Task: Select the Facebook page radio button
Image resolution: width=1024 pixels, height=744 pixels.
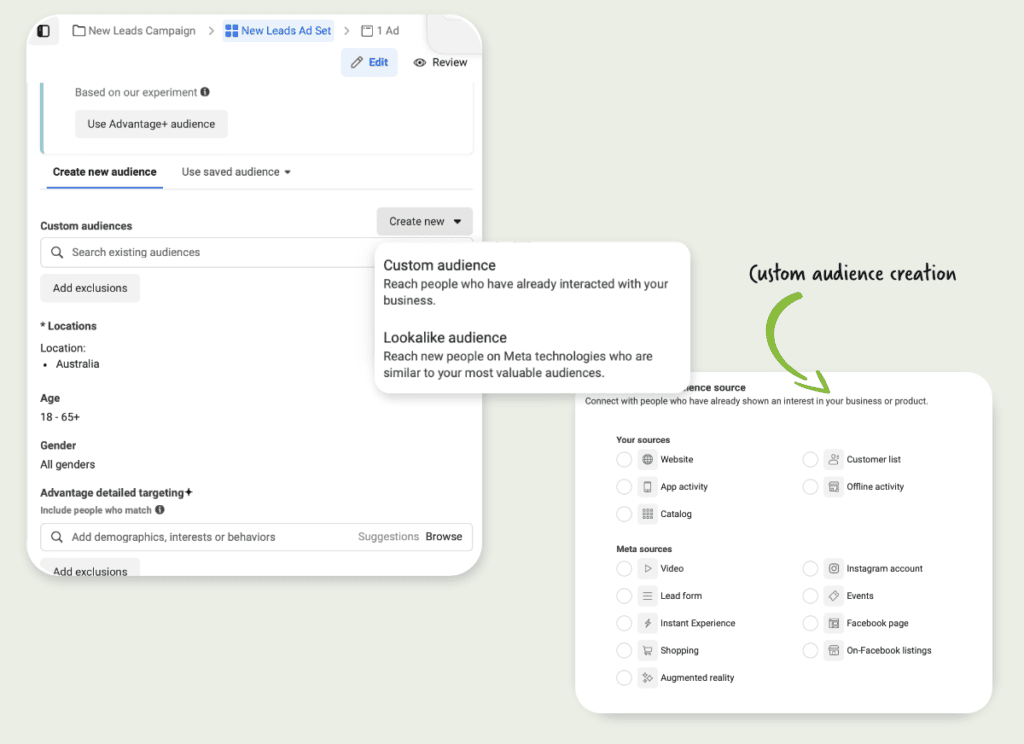Action: point(810,623)
